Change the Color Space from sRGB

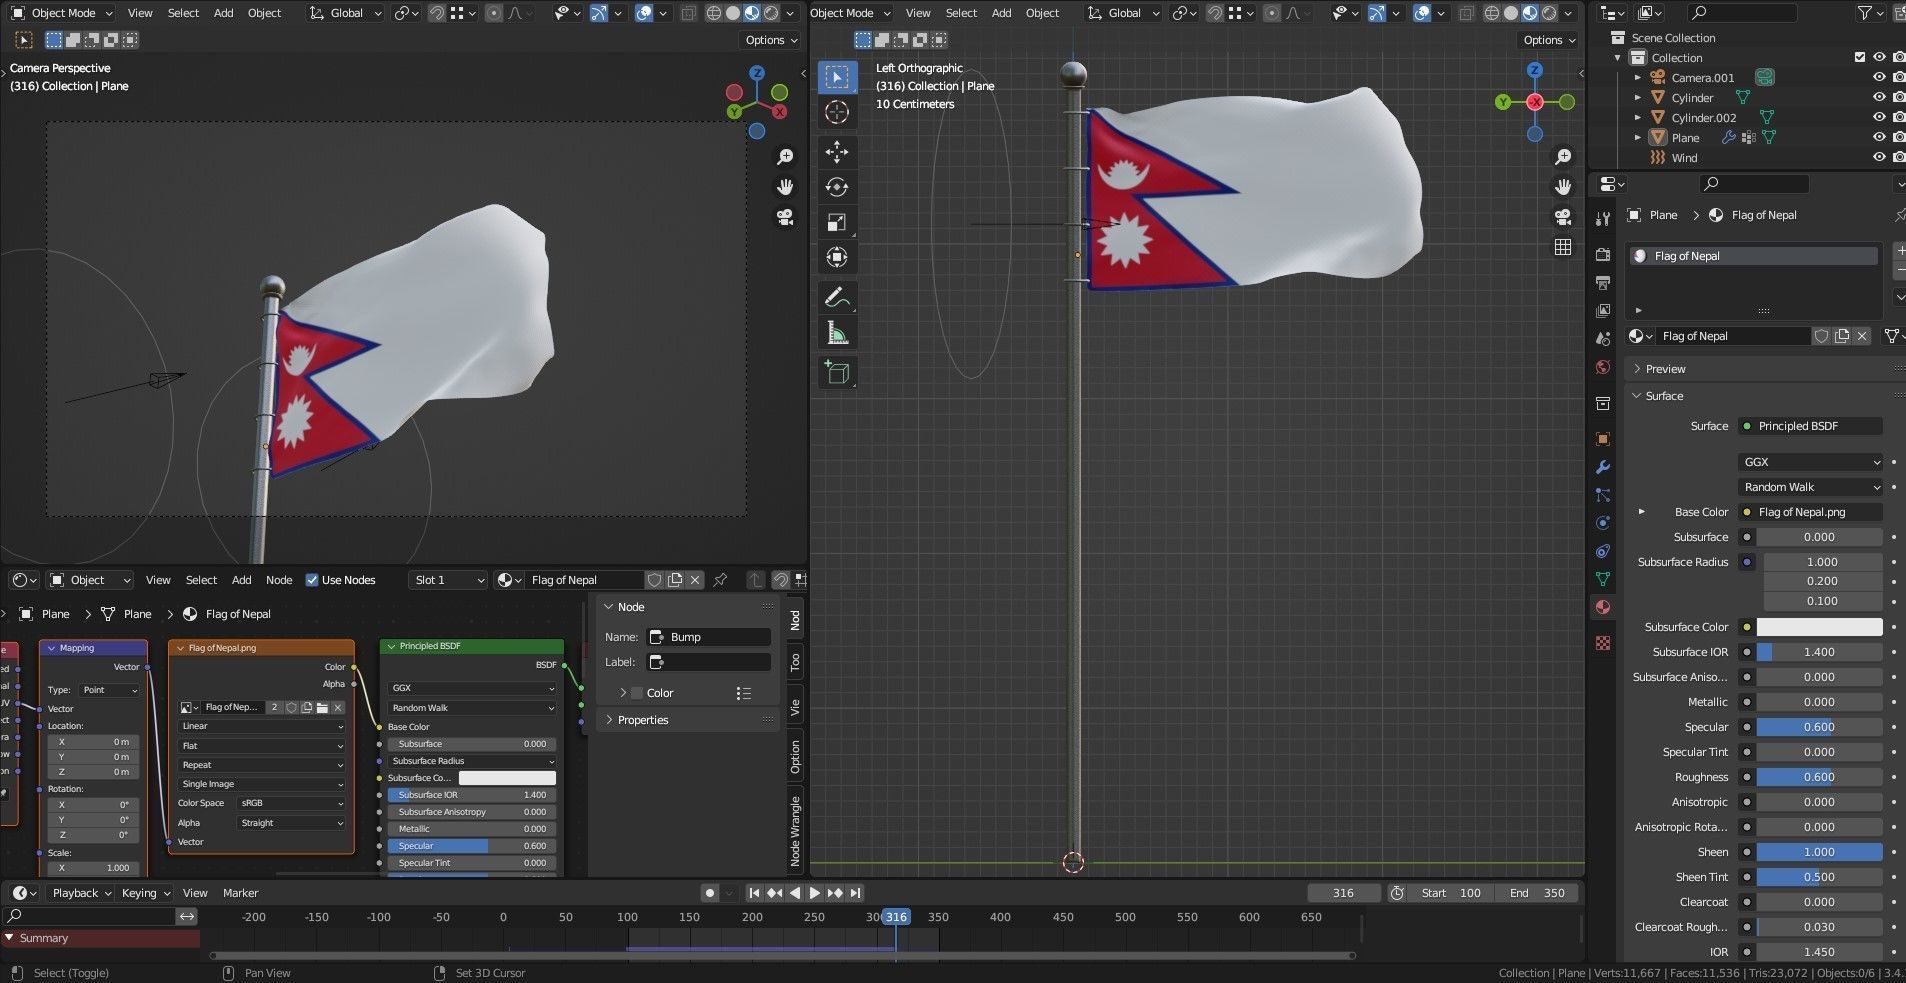tap(288, 802)
